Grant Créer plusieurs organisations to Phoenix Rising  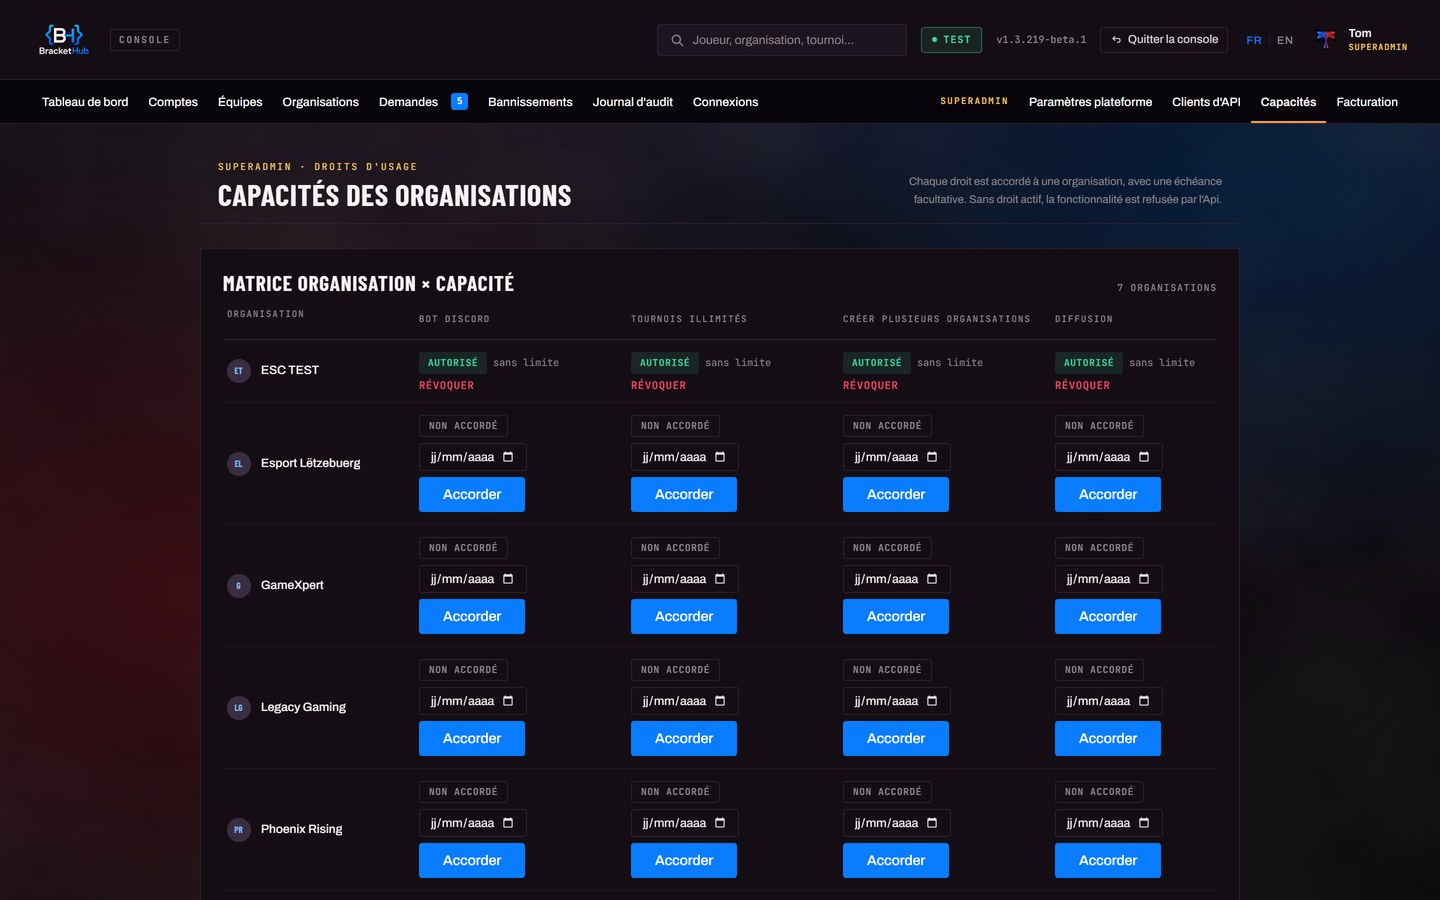tap(896, 861)
